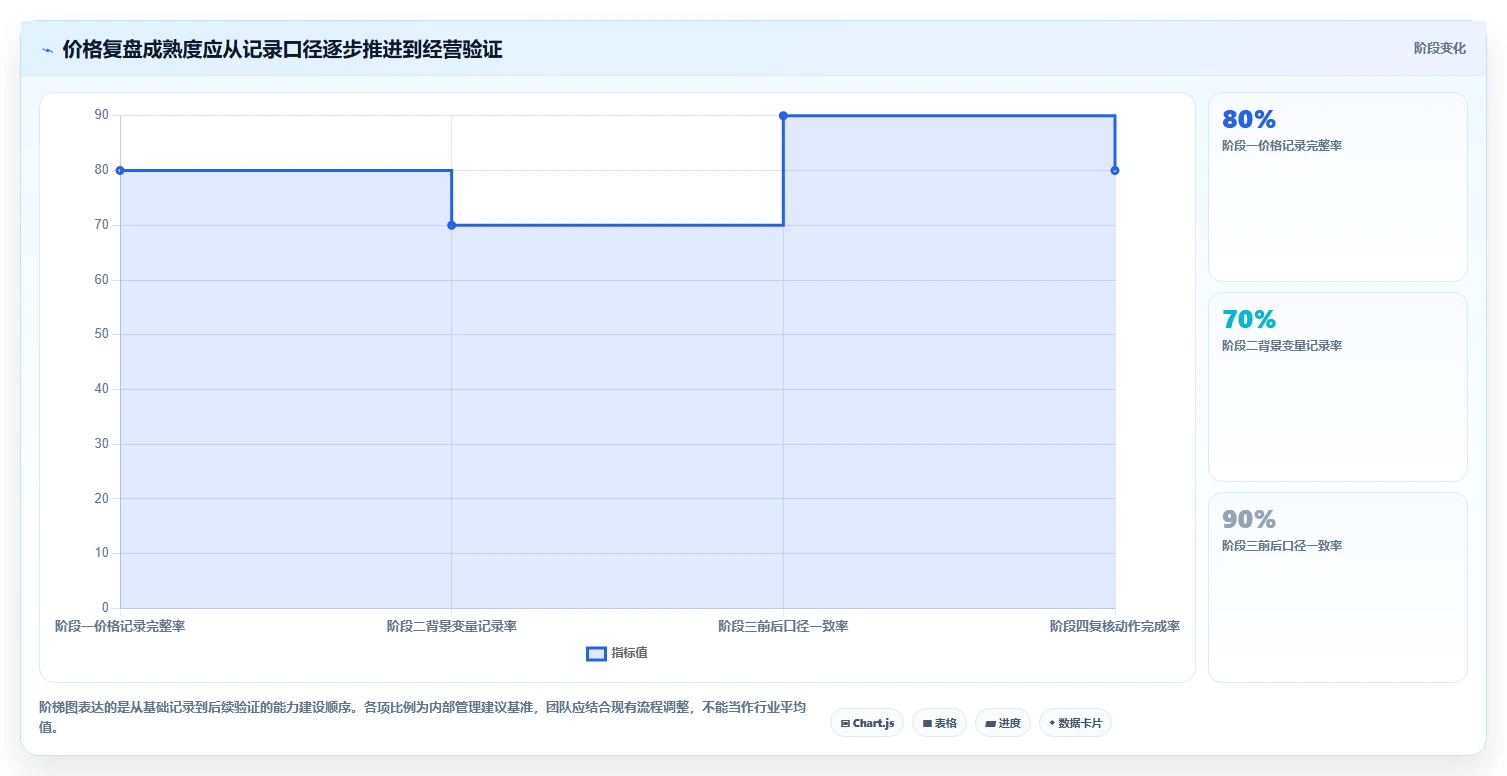
Task: Select the 进度 chip
Action: [1003, 722]
